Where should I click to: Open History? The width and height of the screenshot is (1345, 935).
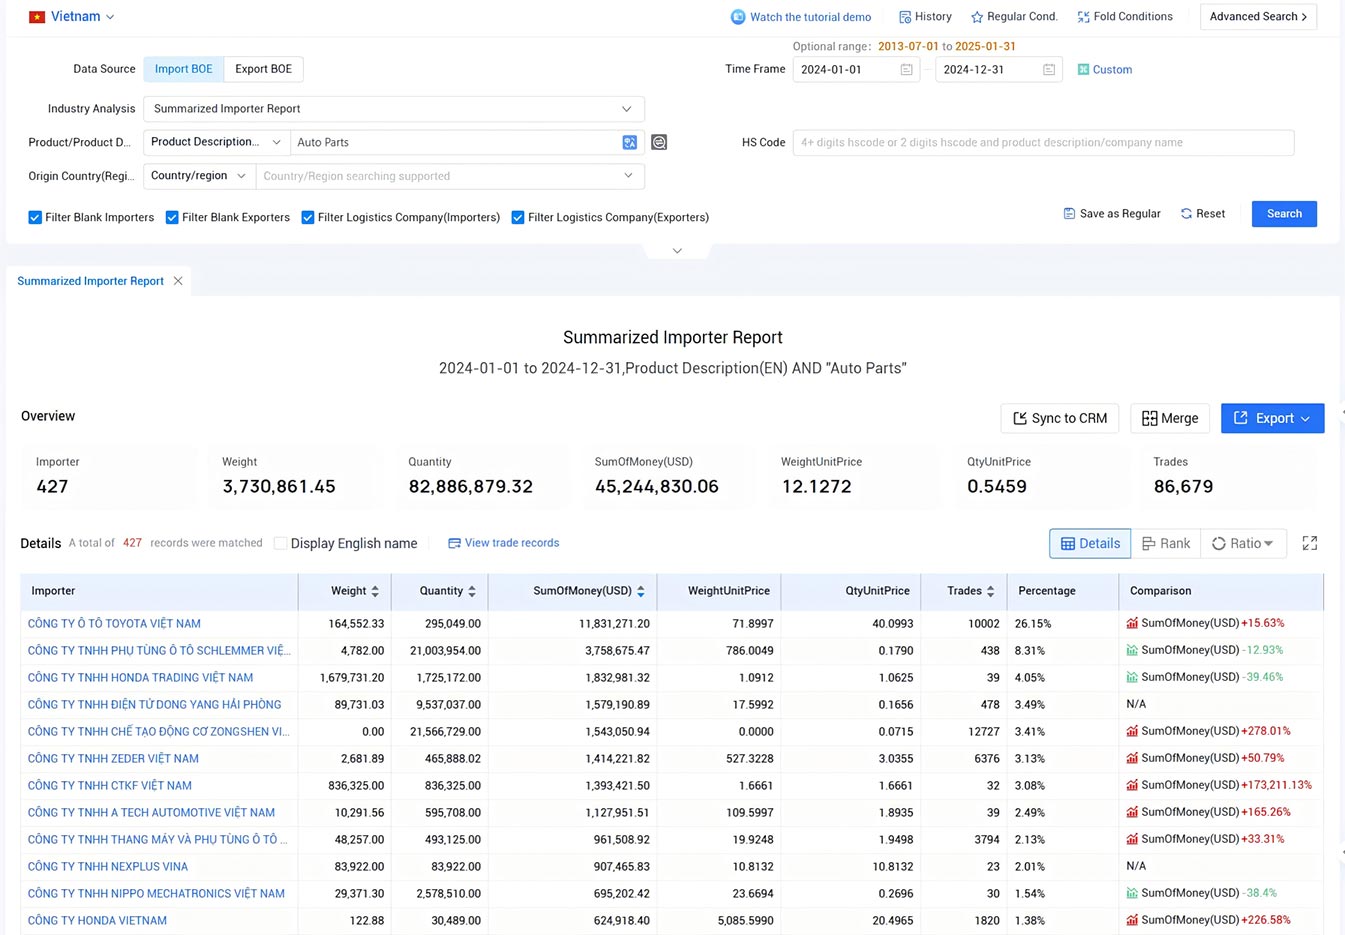[925, 17]
